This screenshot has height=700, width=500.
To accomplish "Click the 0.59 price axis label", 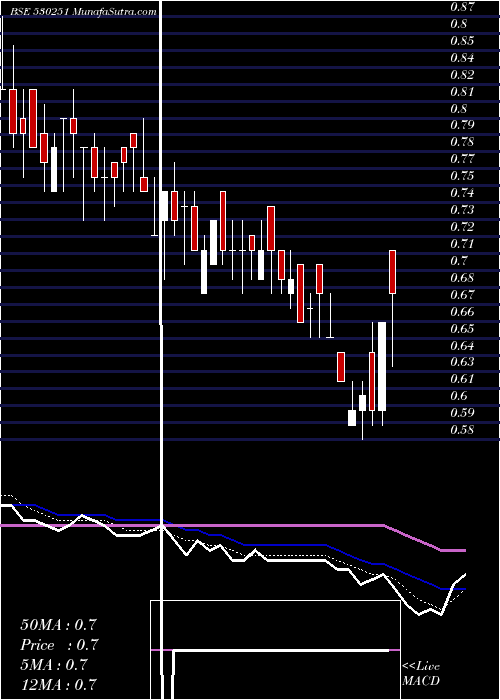I will [462, 413].
